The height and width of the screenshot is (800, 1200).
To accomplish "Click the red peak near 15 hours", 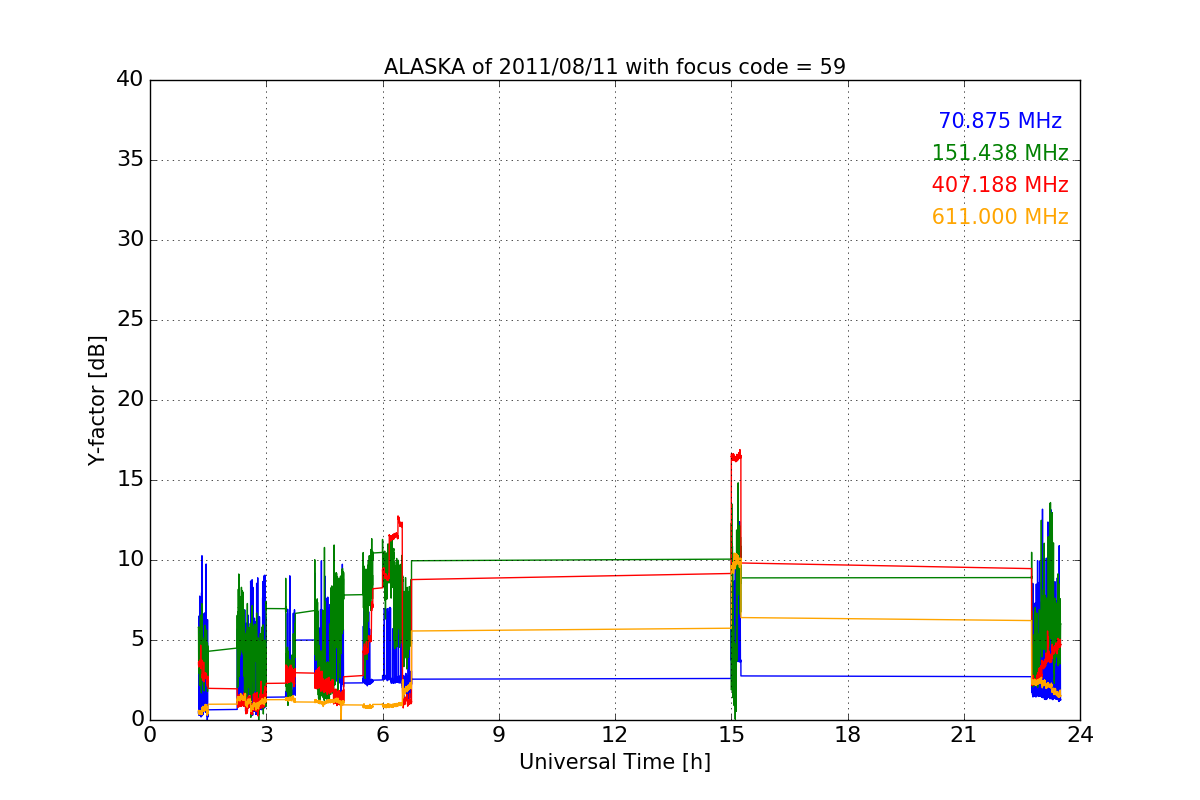I will coord(736,455).
